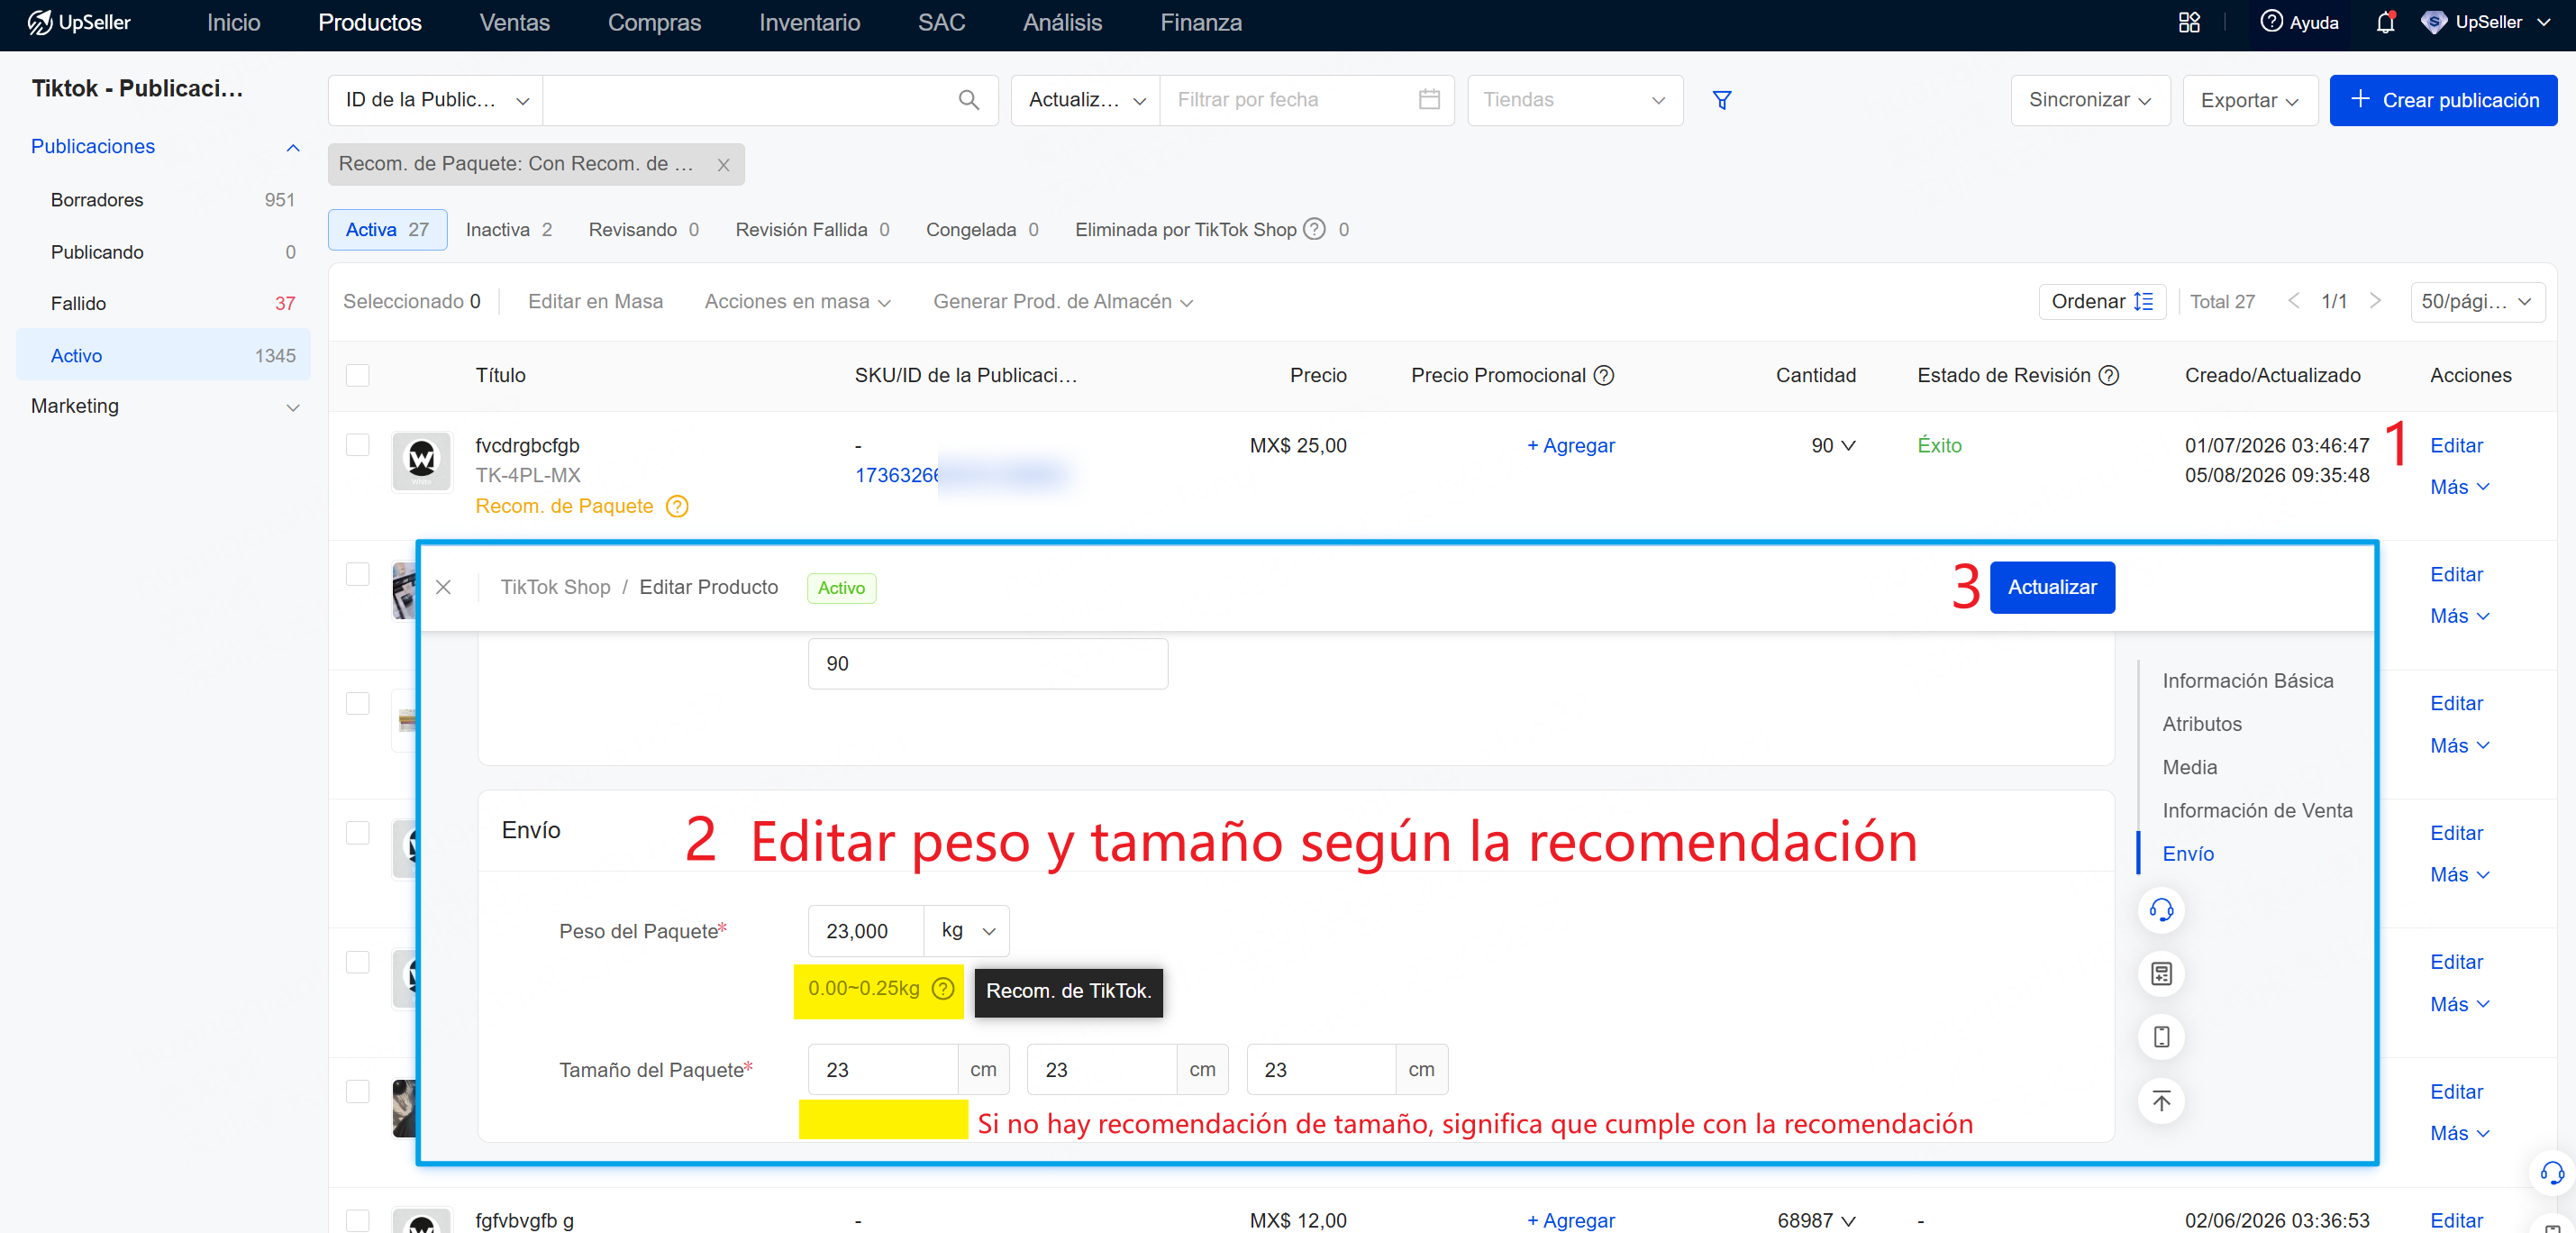Jump to Información Básica section

[2247, 681]
